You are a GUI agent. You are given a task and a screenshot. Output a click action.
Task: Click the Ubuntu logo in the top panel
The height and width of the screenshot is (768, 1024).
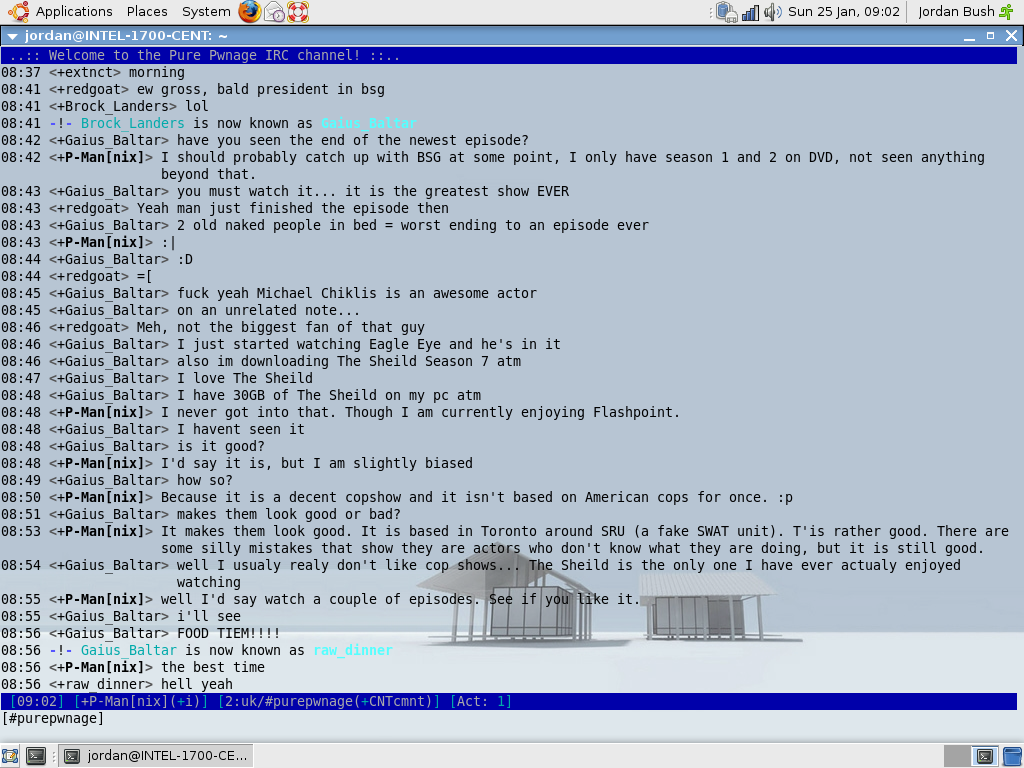(18, 11)
